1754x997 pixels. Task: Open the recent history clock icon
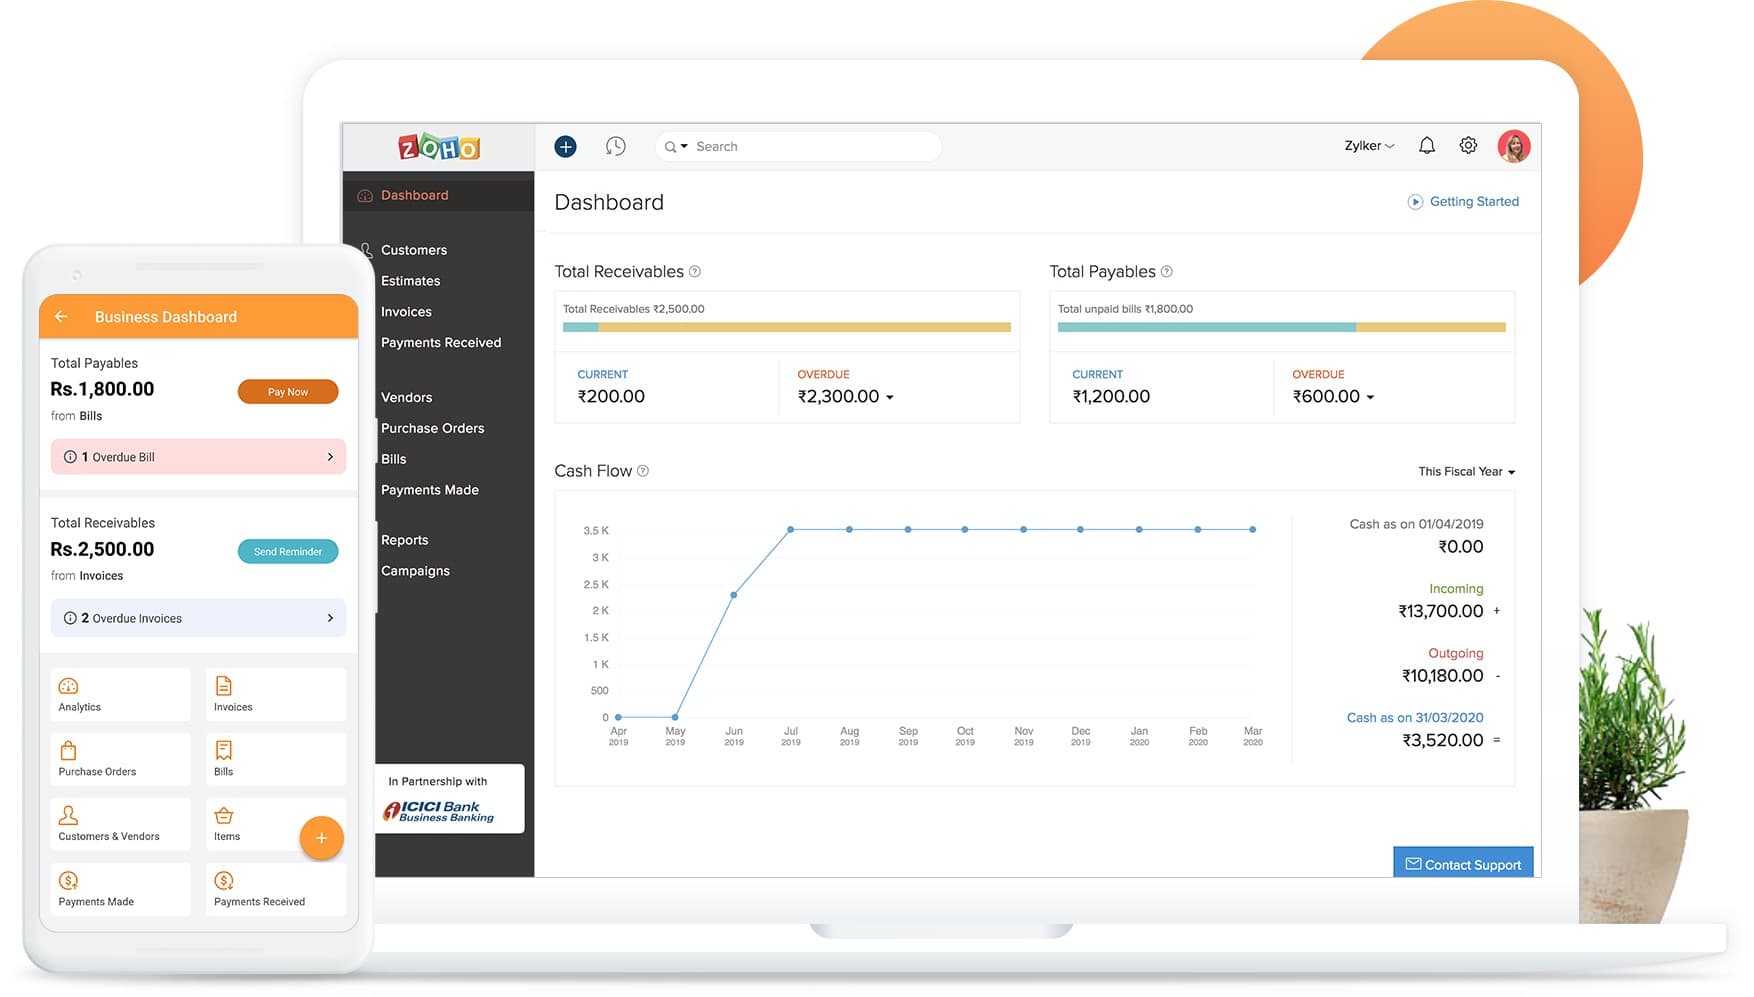(x=616, y=147)
